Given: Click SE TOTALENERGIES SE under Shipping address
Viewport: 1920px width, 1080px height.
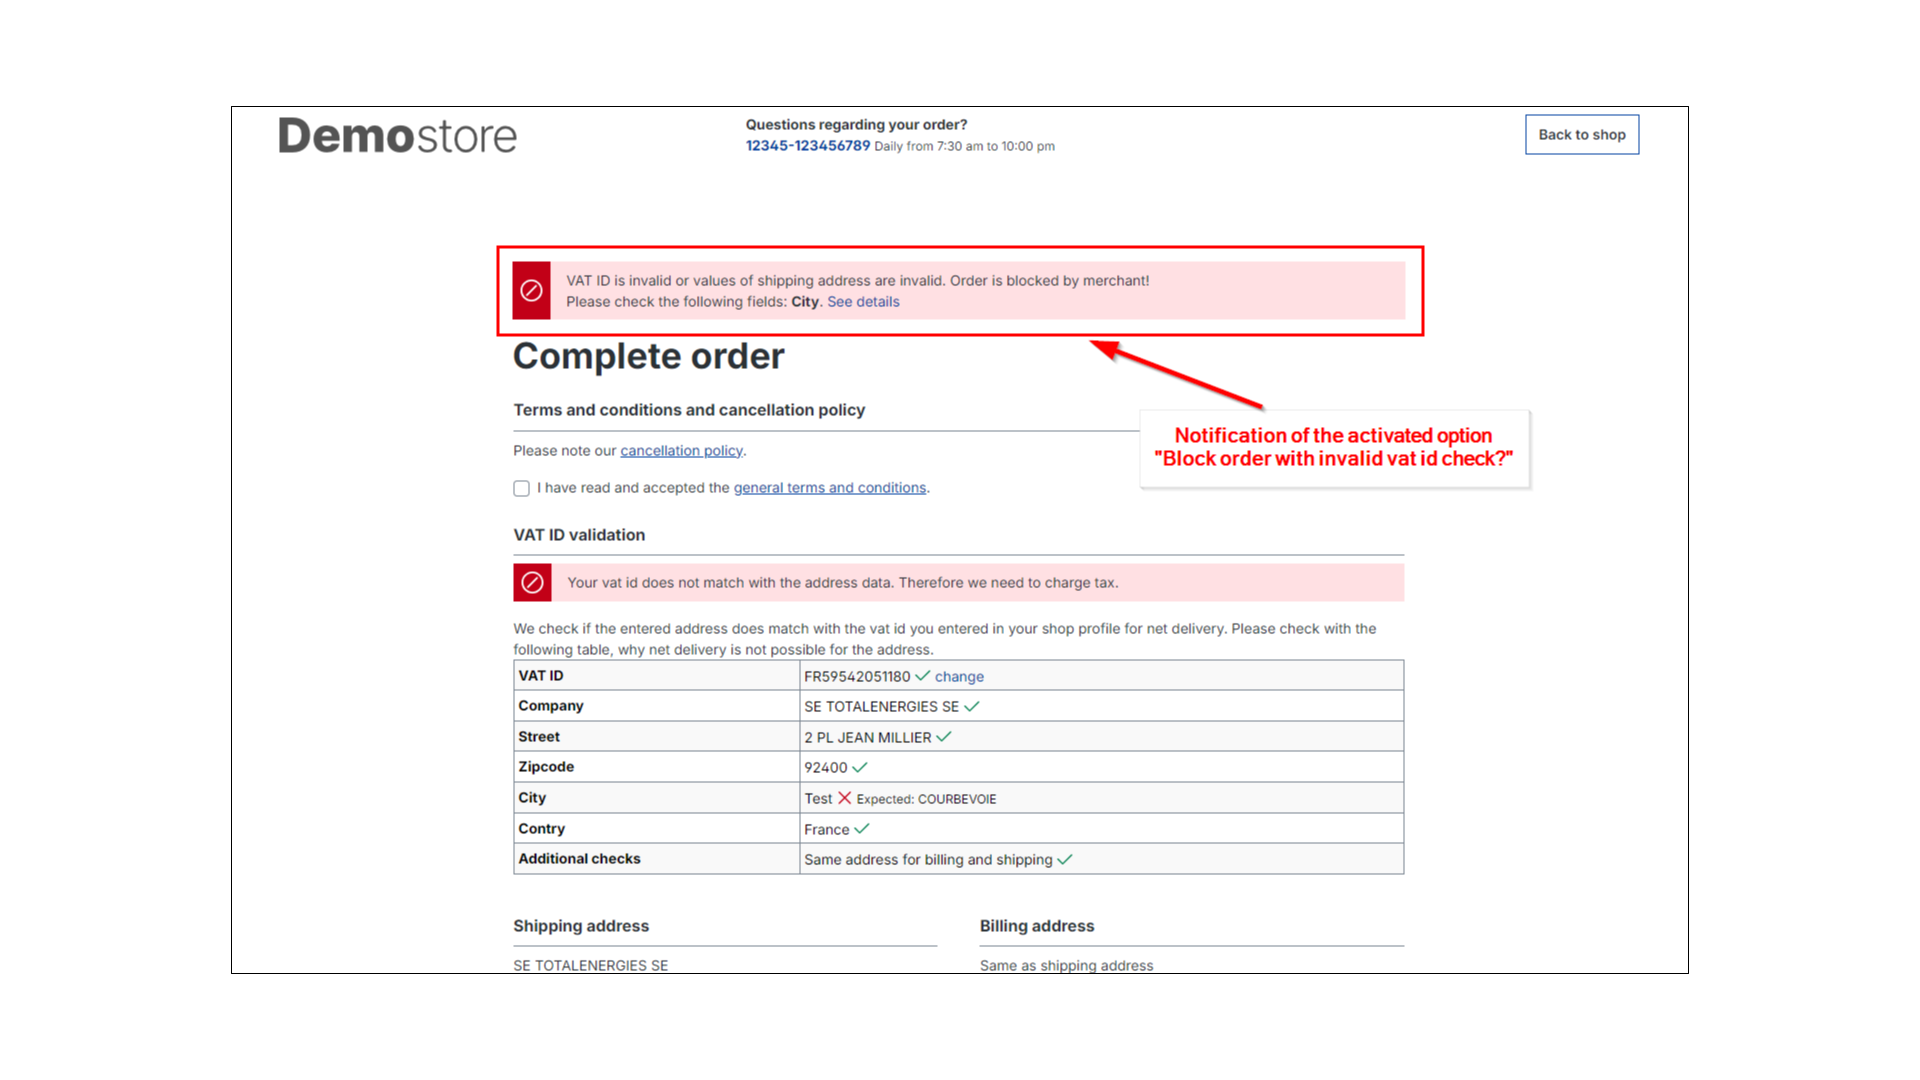Looking at the screenshot, I should 591,965.
